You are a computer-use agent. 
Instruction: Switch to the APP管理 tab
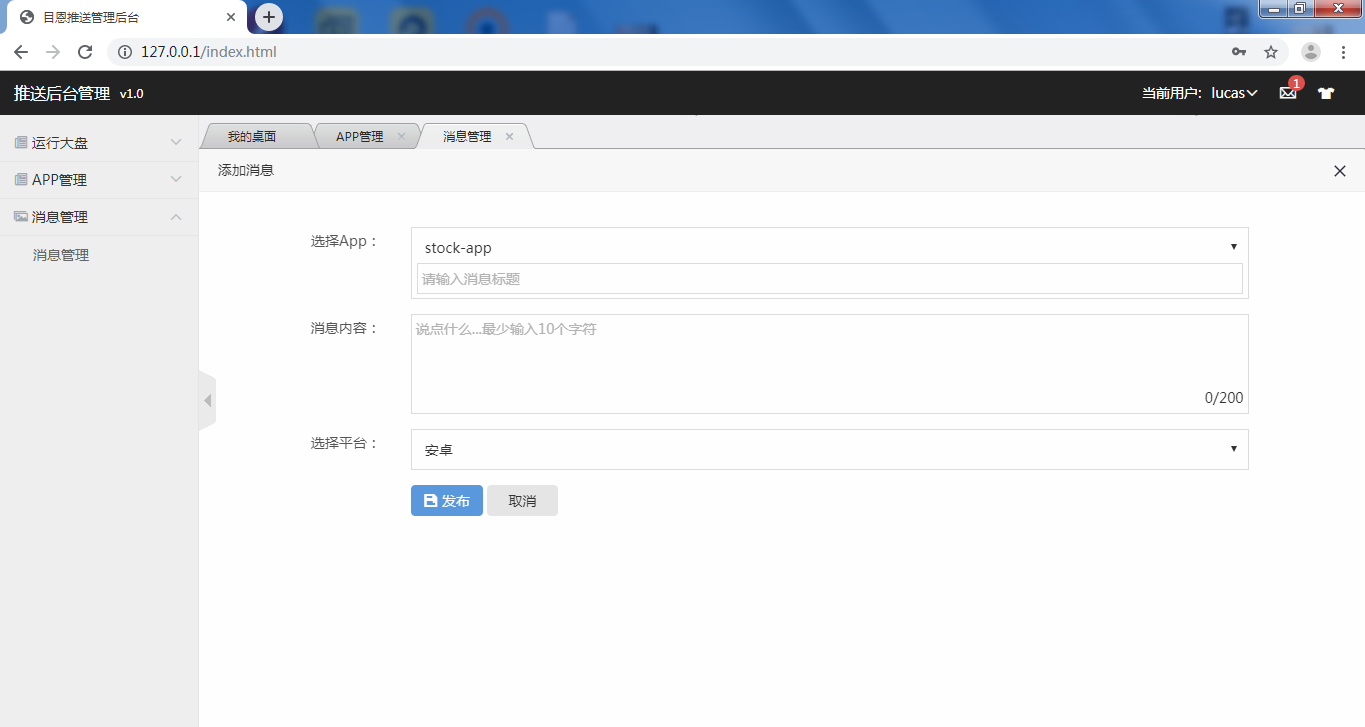point(360,137)
